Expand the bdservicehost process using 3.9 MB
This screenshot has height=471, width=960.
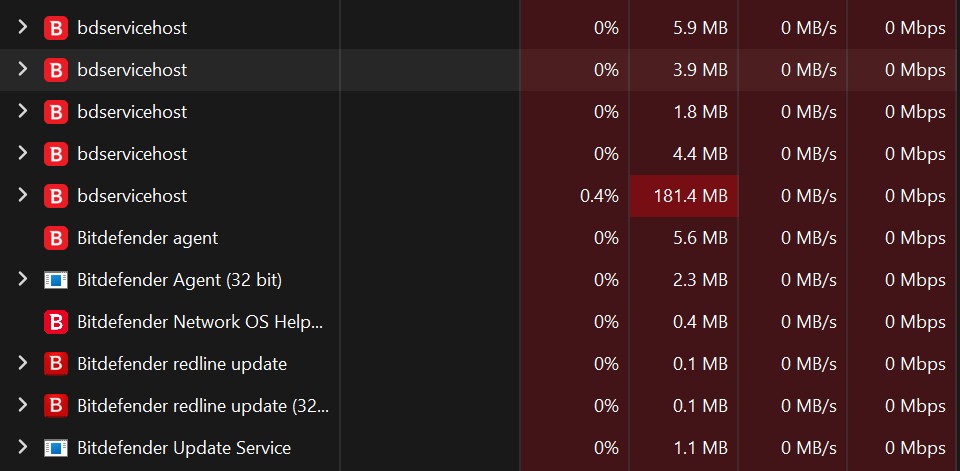[x=23, y=69]
